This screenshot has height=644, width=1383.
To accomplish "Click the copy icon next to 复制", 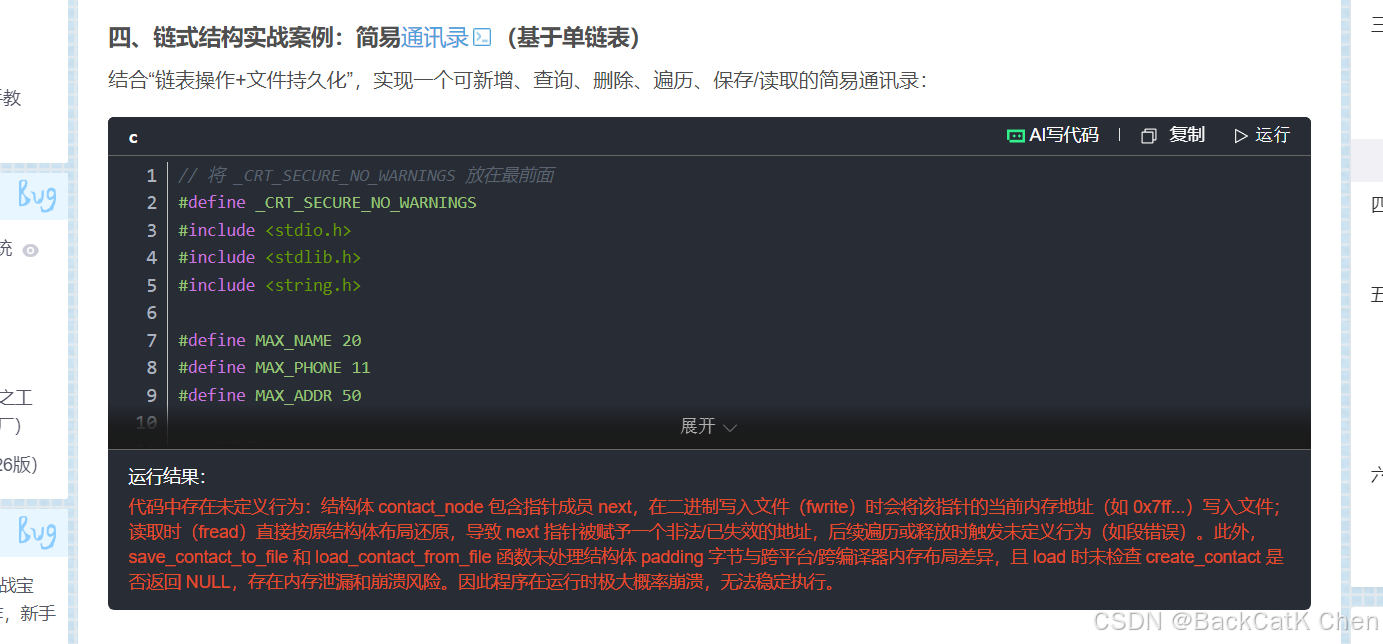I will coord(1148,134).
